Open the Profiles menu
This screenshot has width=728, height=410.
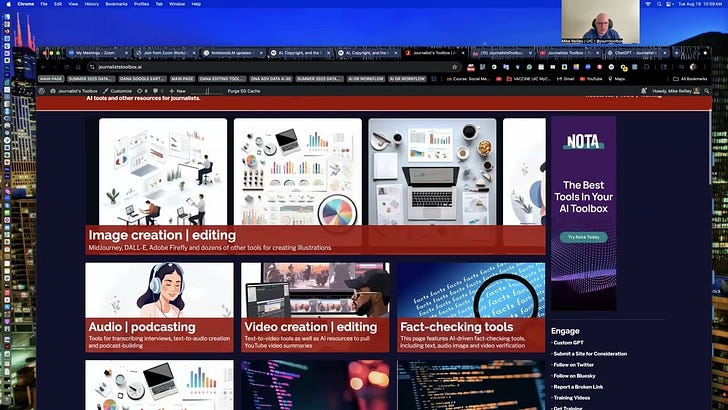(141, 4)
